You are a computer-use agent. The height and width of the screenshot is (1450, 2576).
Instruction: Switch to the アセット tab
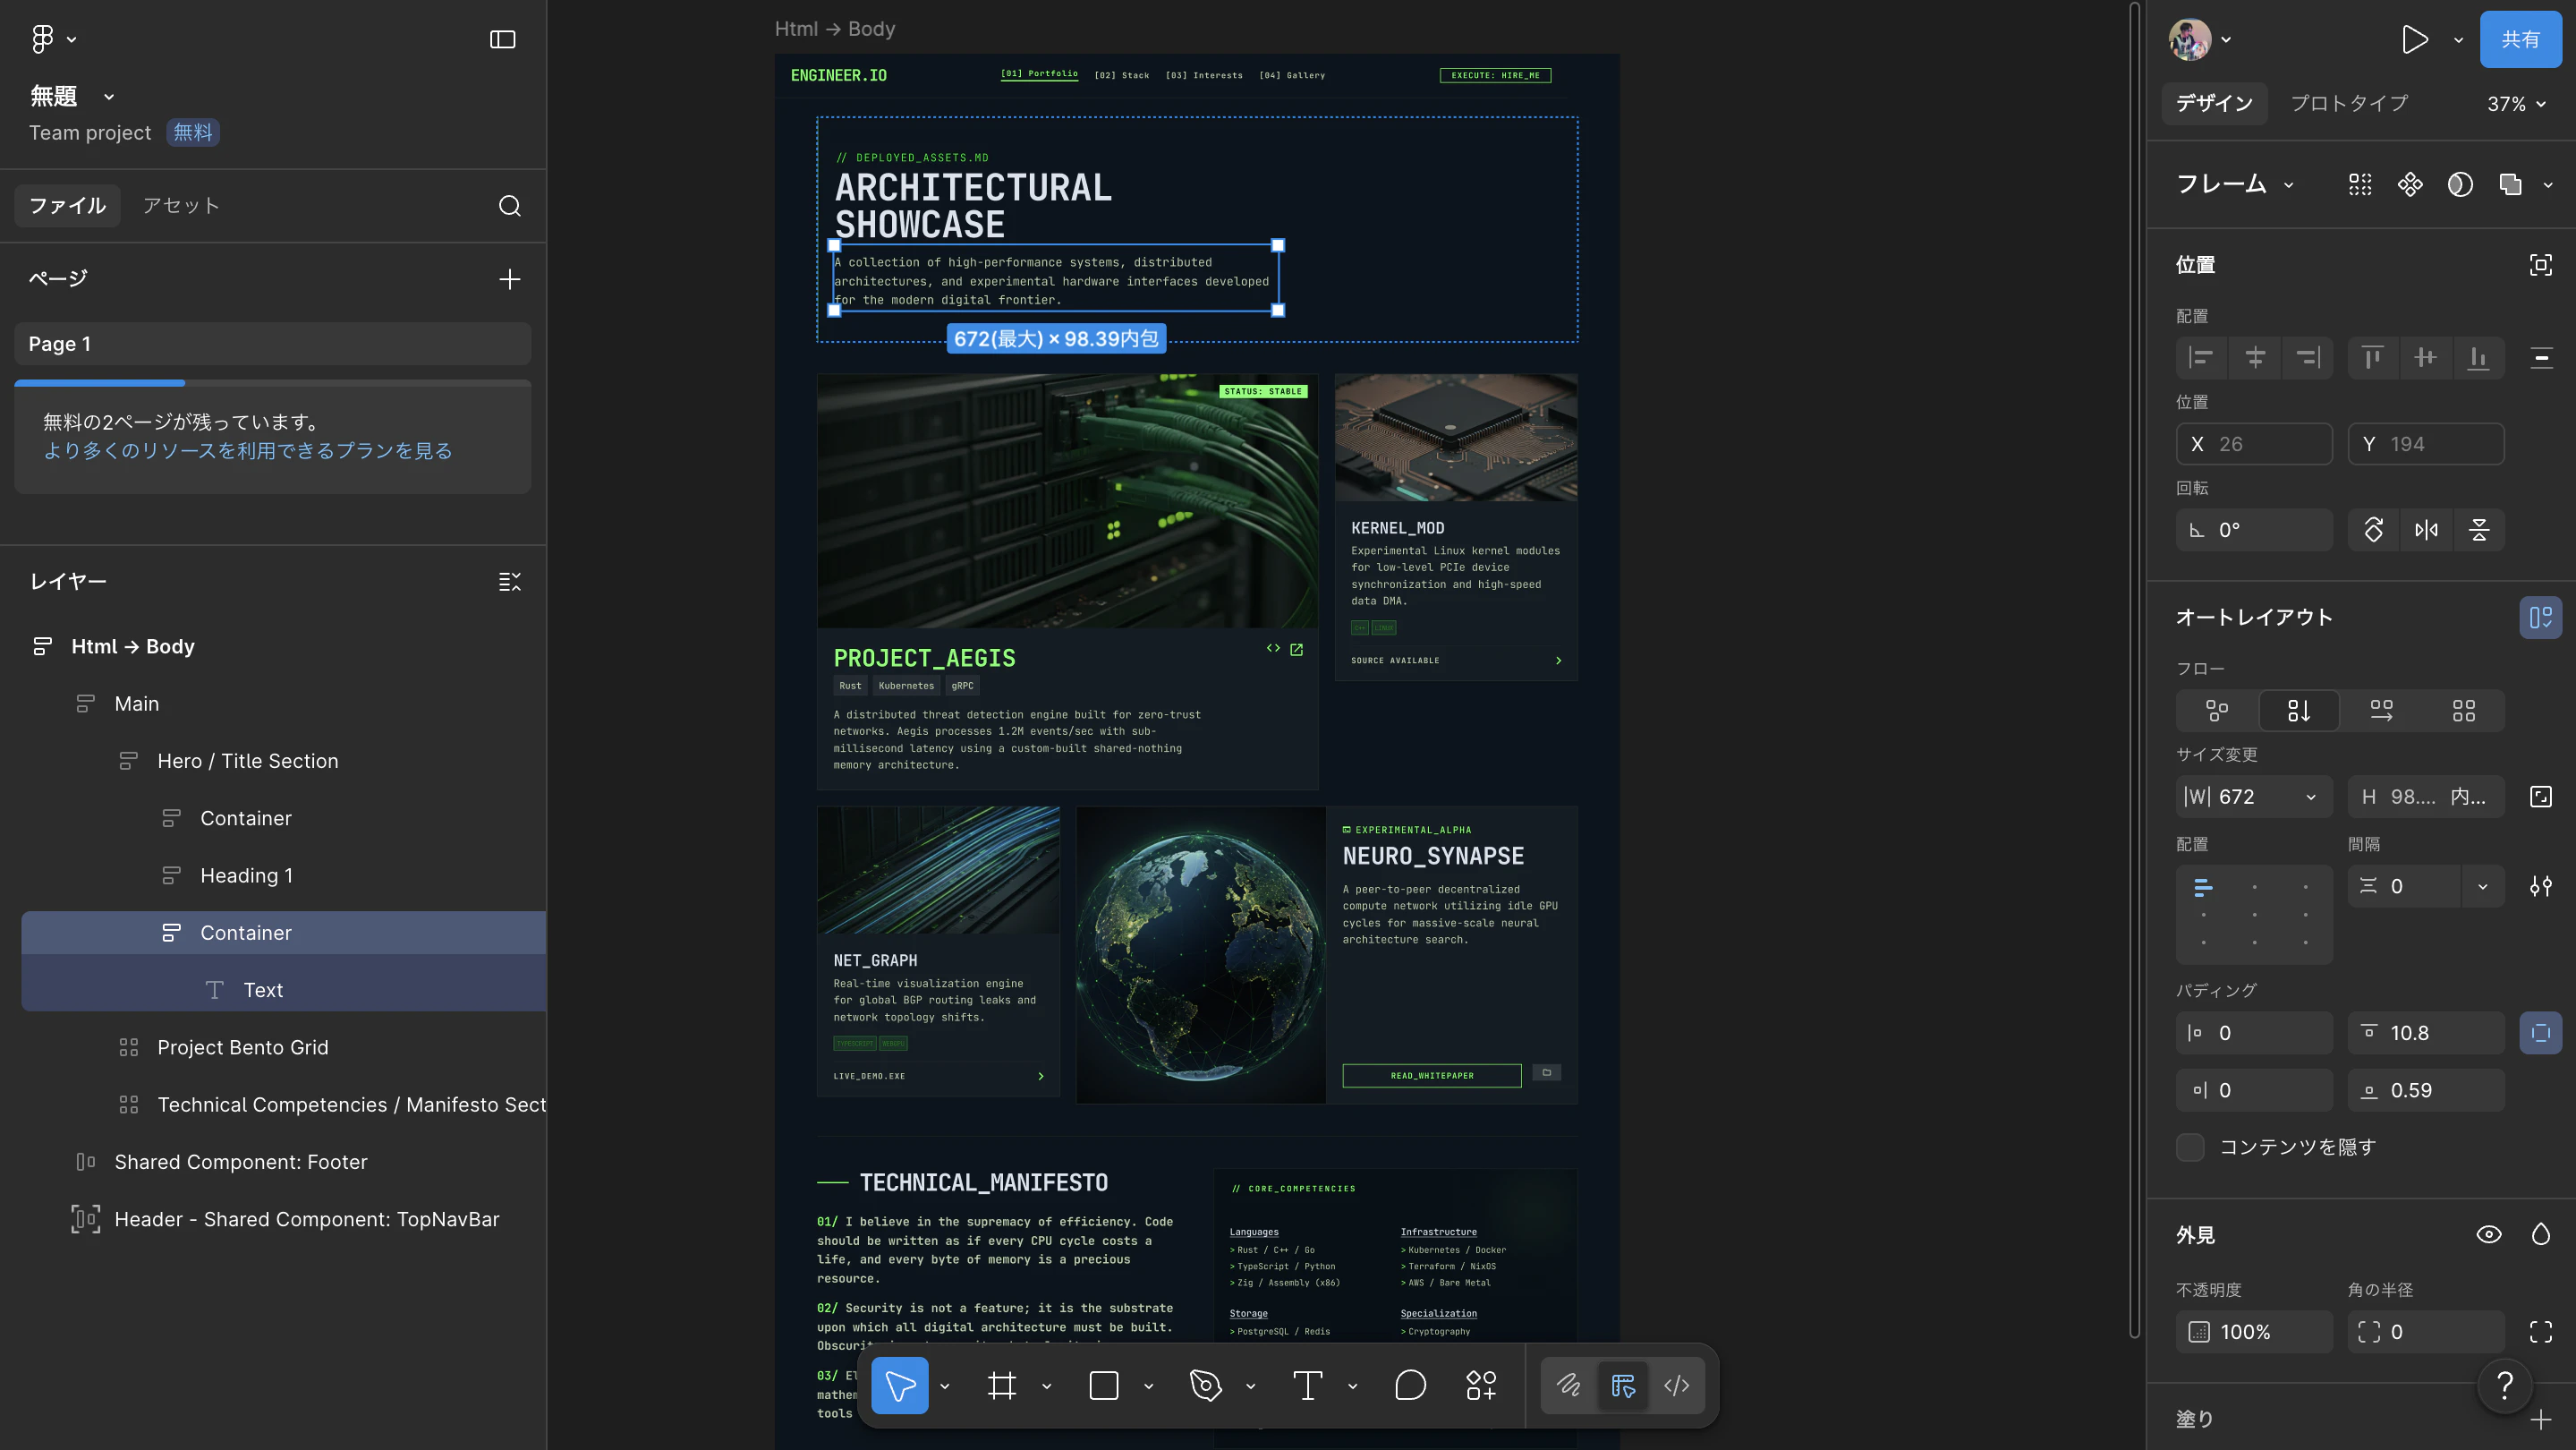click(x=181, y=206)
